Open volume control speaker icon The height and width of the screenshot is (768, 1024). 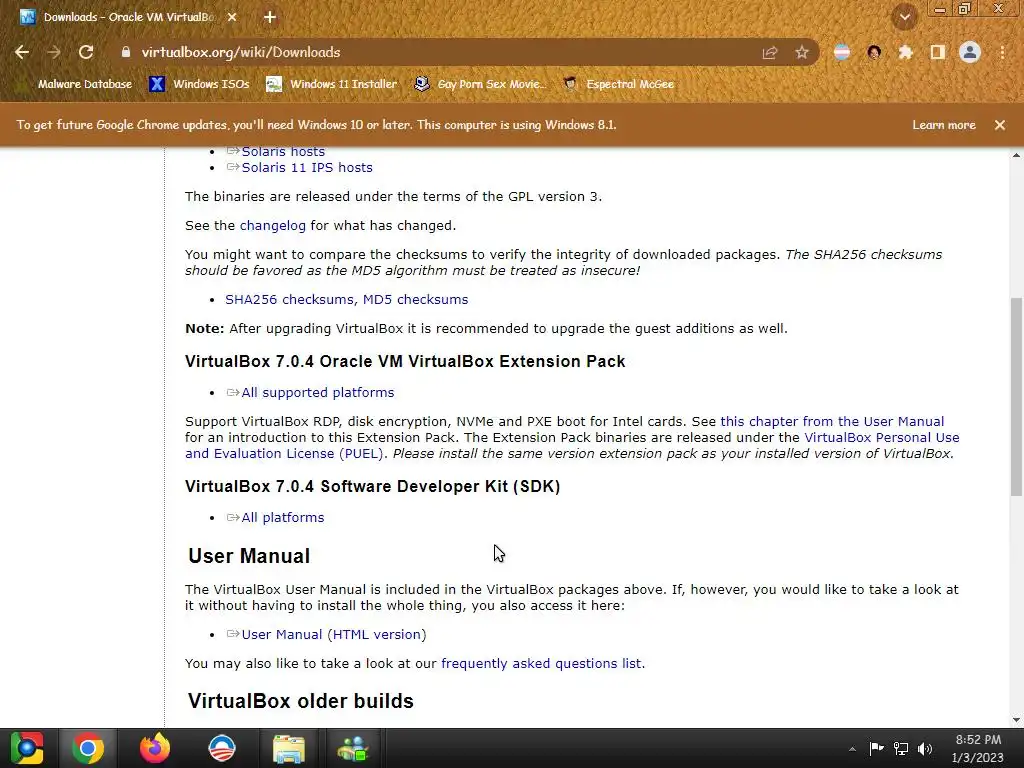(925, 748)
